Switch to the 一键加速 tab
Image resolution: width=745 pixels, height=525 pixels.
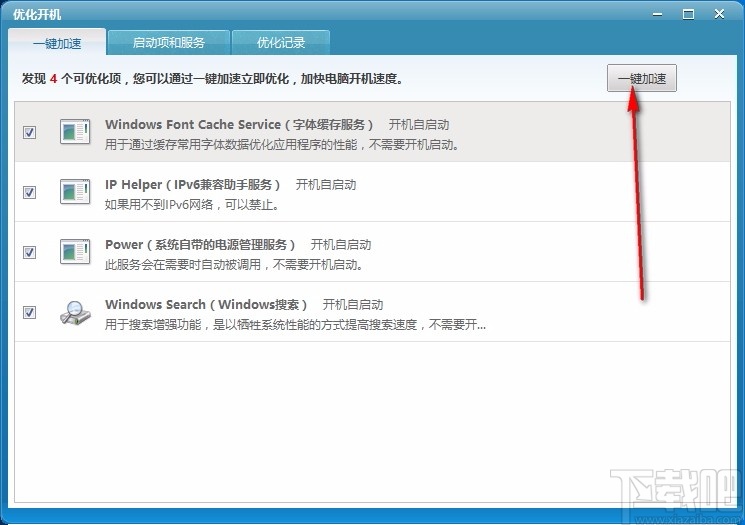[57, 42]
